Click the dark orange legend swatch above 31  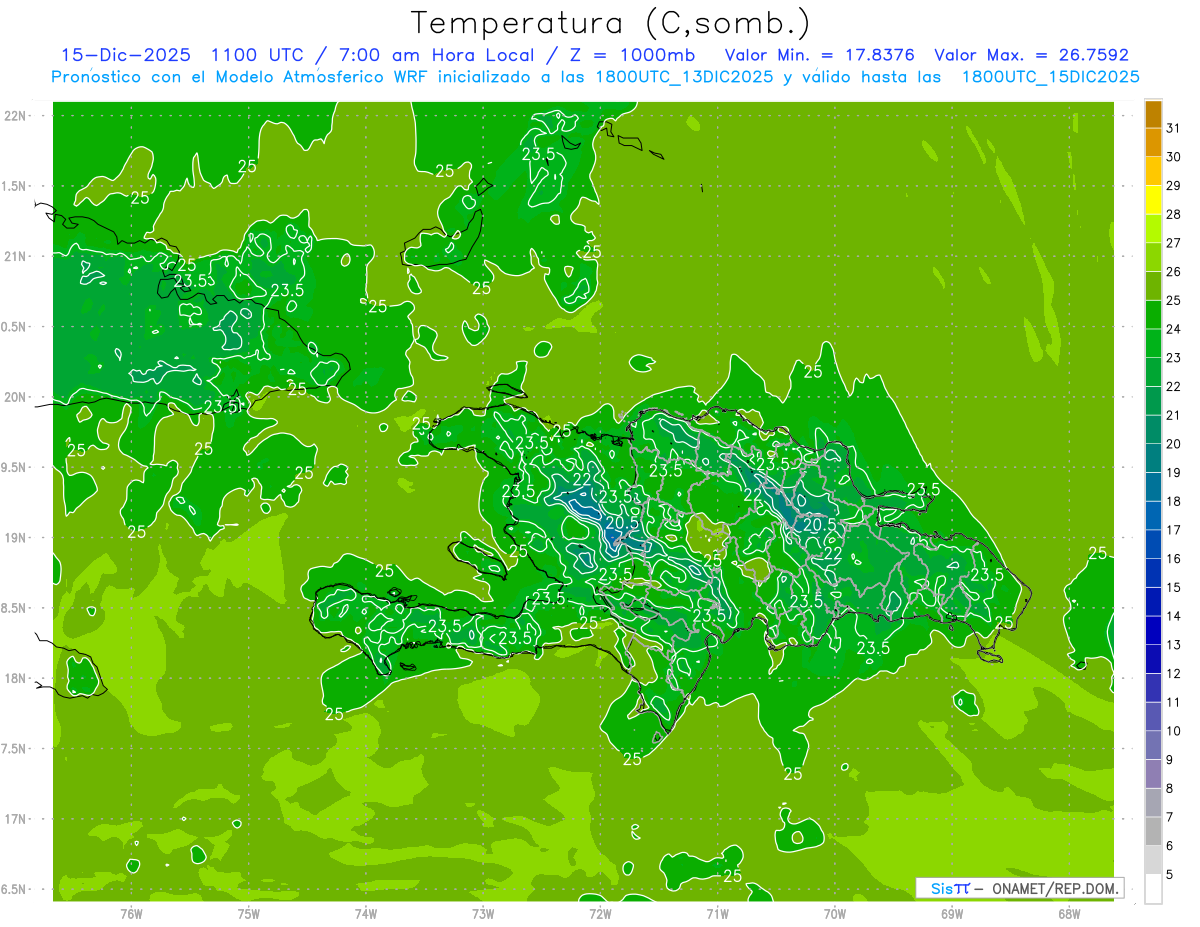pyautogui.click(x=1153, y=114)
